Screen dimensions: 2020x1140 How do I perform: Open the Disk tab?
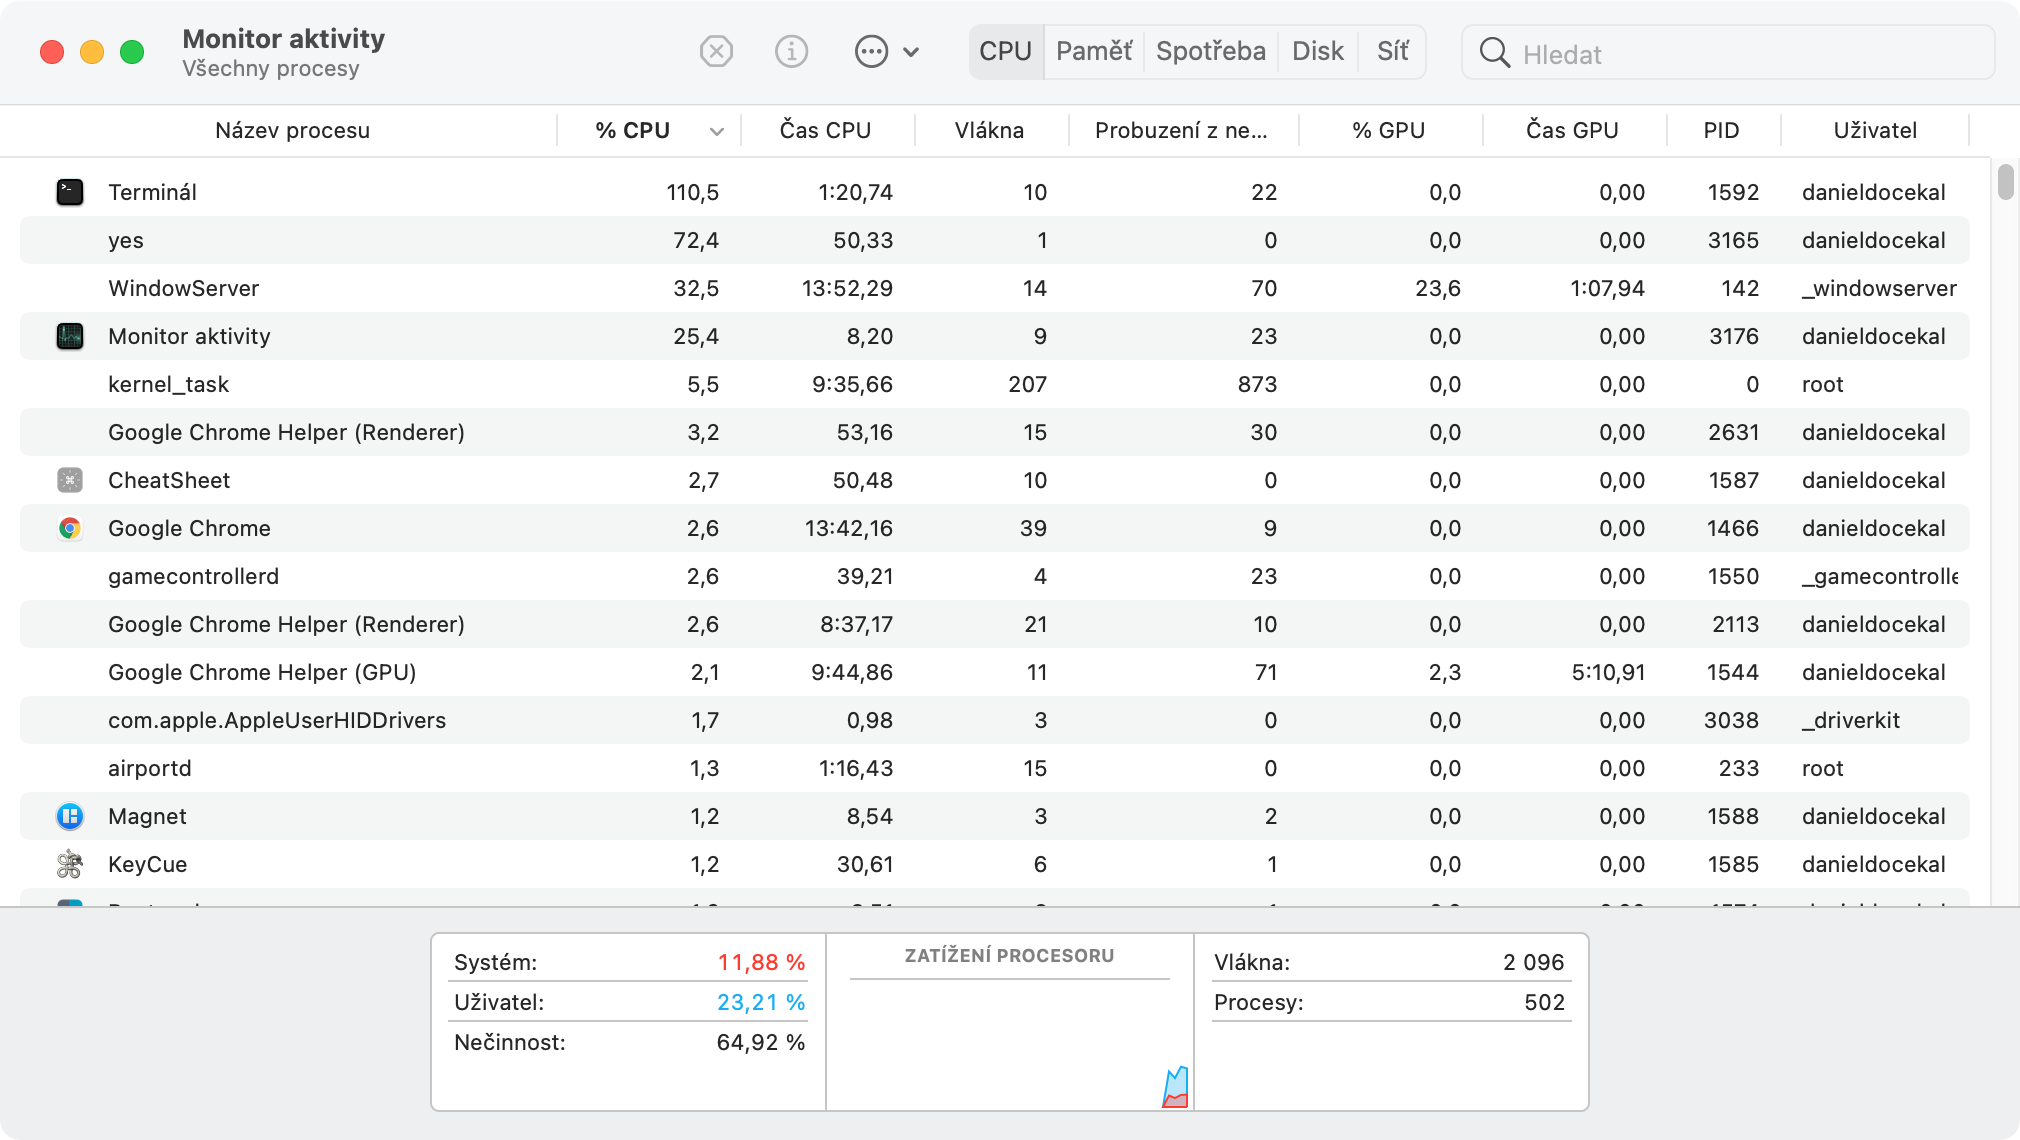pos(1317,51)
